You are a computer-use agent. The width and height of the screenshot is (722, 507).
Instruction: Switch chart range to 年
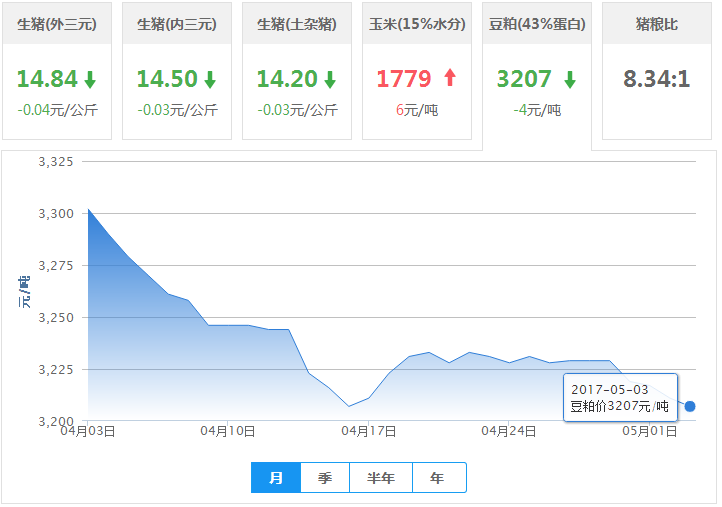point(439,478)
